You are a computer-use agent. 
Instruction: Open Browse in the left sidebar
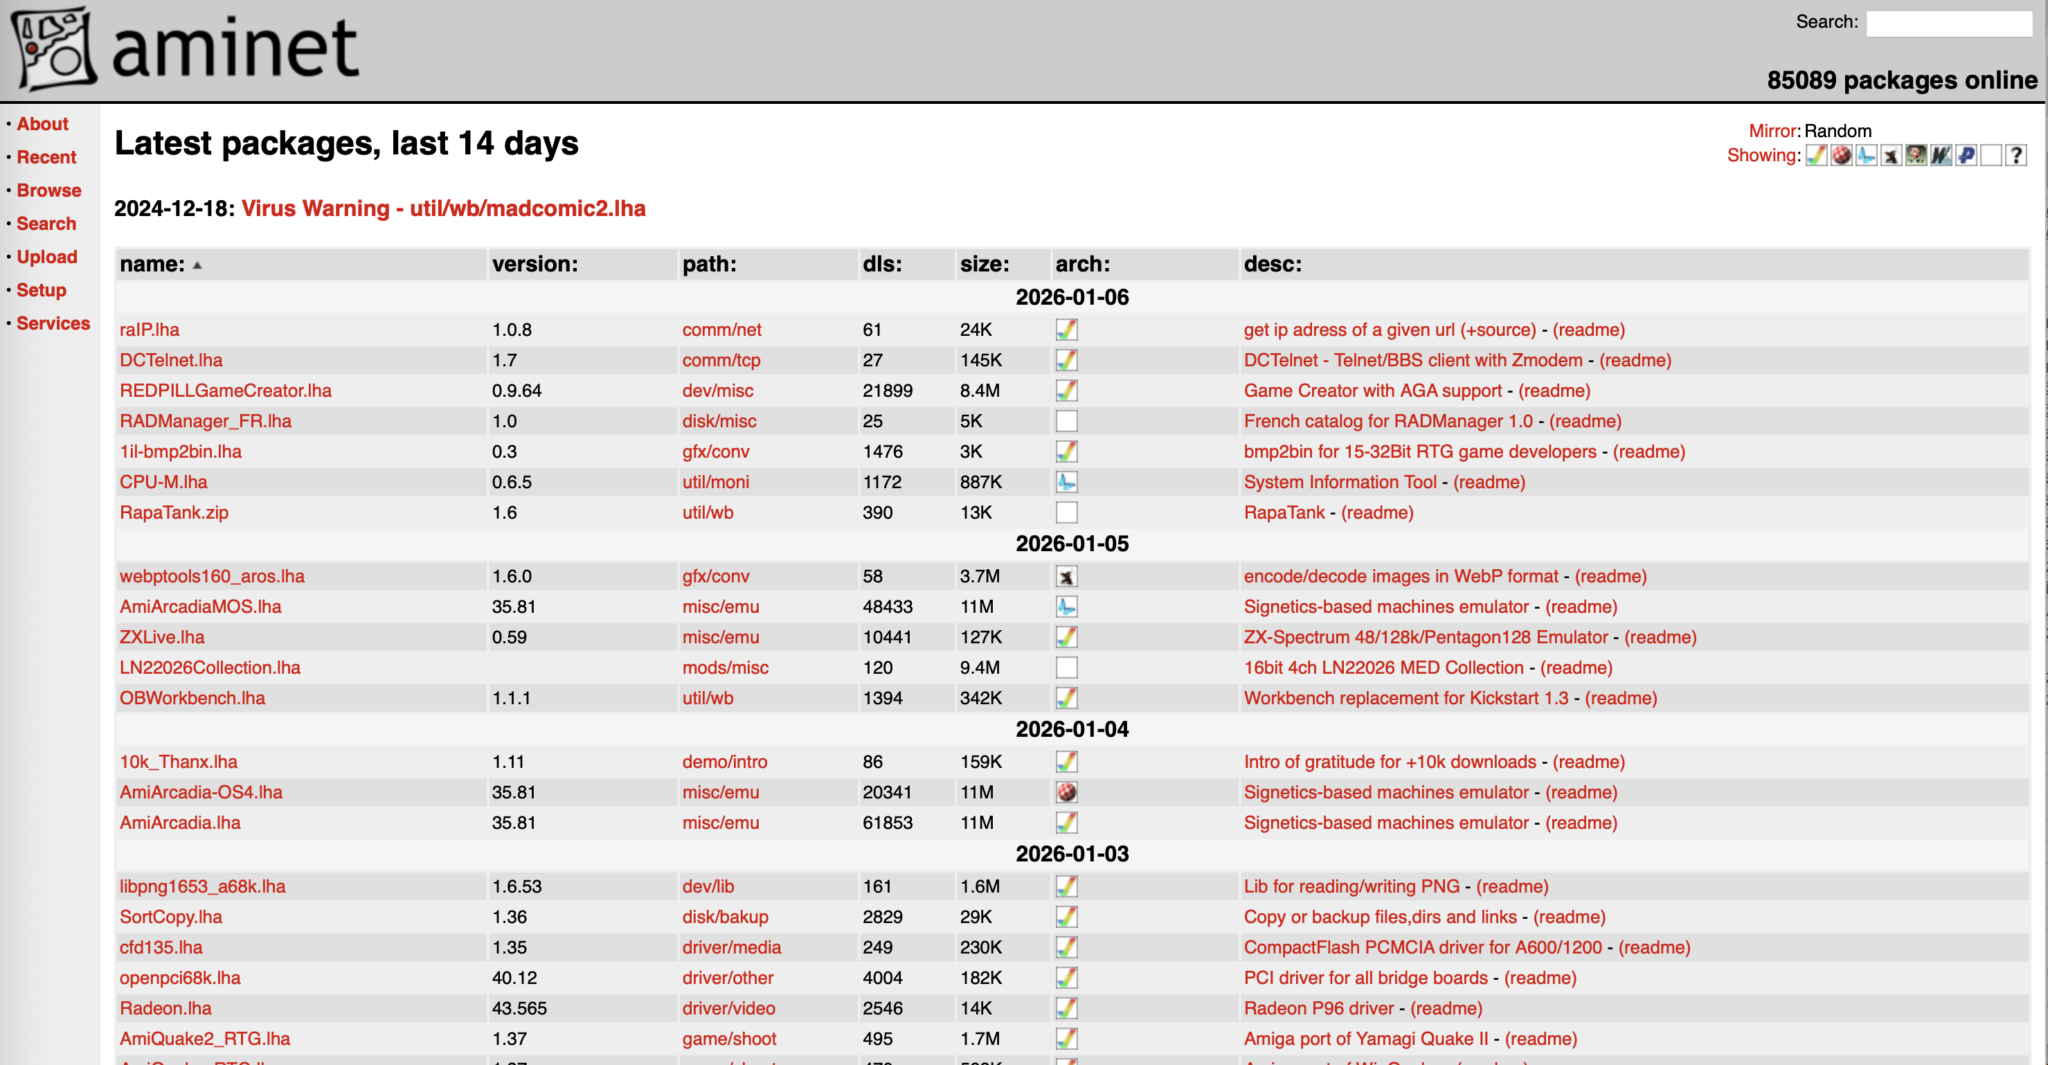coord(49,190)
